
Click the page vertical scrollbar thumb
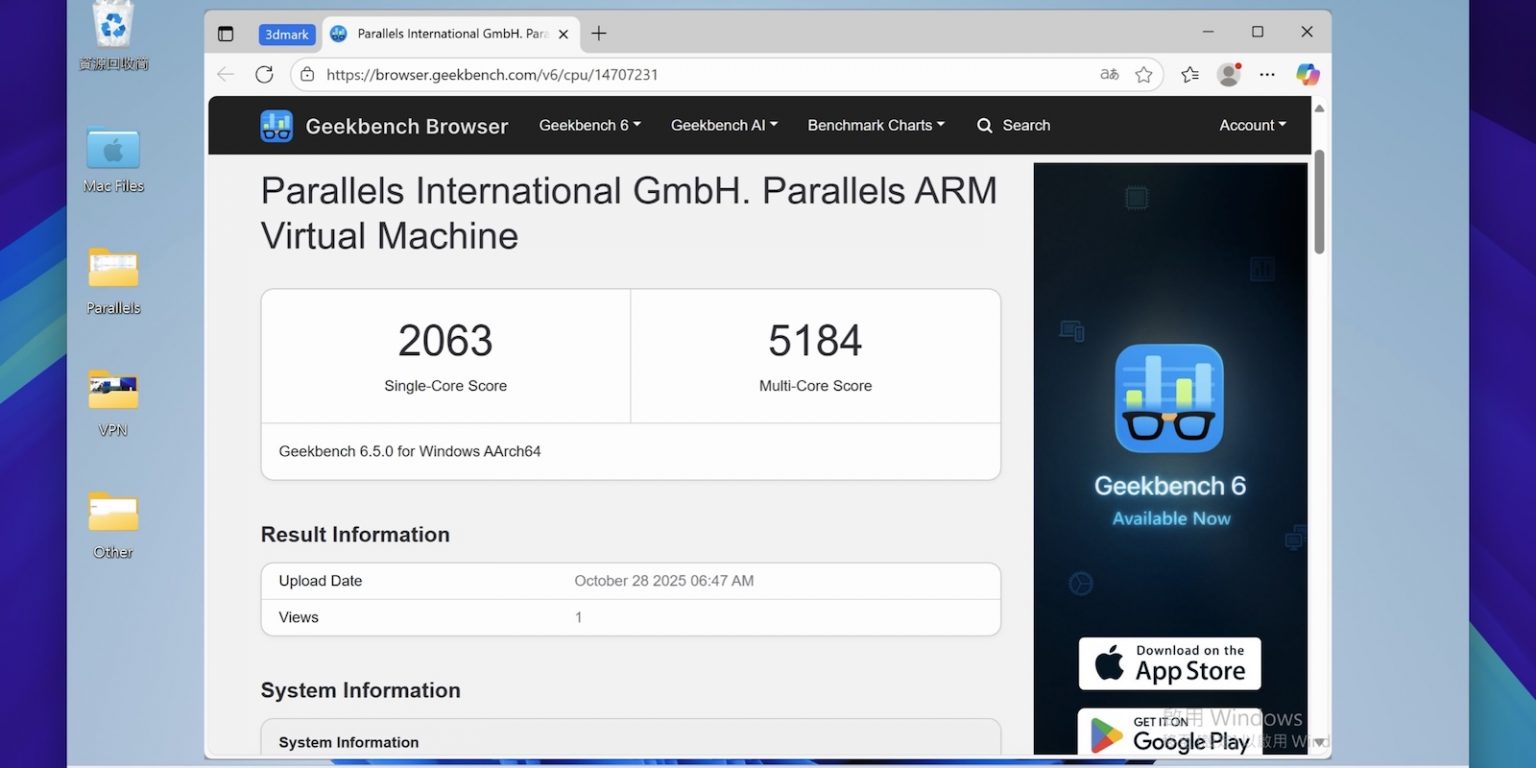coord(1319,202)
